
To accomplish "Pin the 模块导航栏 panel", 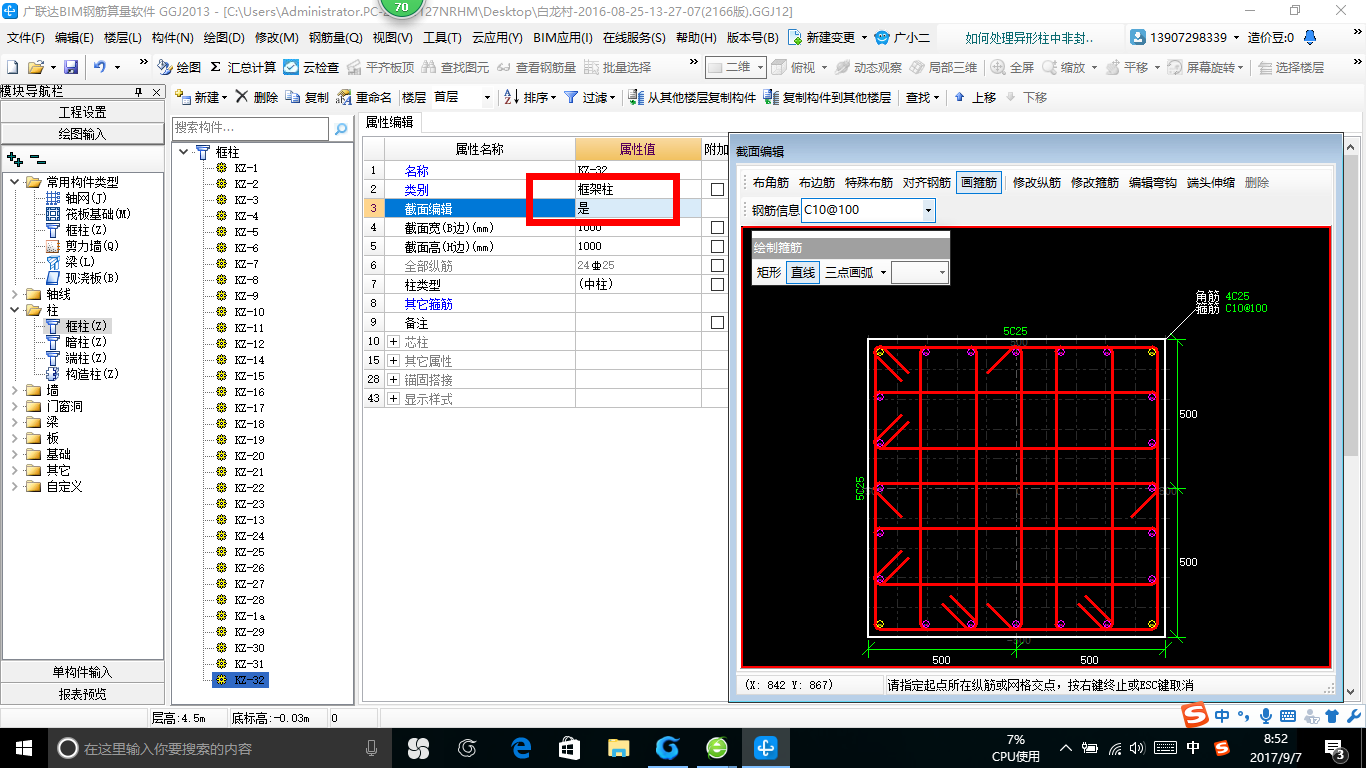I will tap(139, 92).
